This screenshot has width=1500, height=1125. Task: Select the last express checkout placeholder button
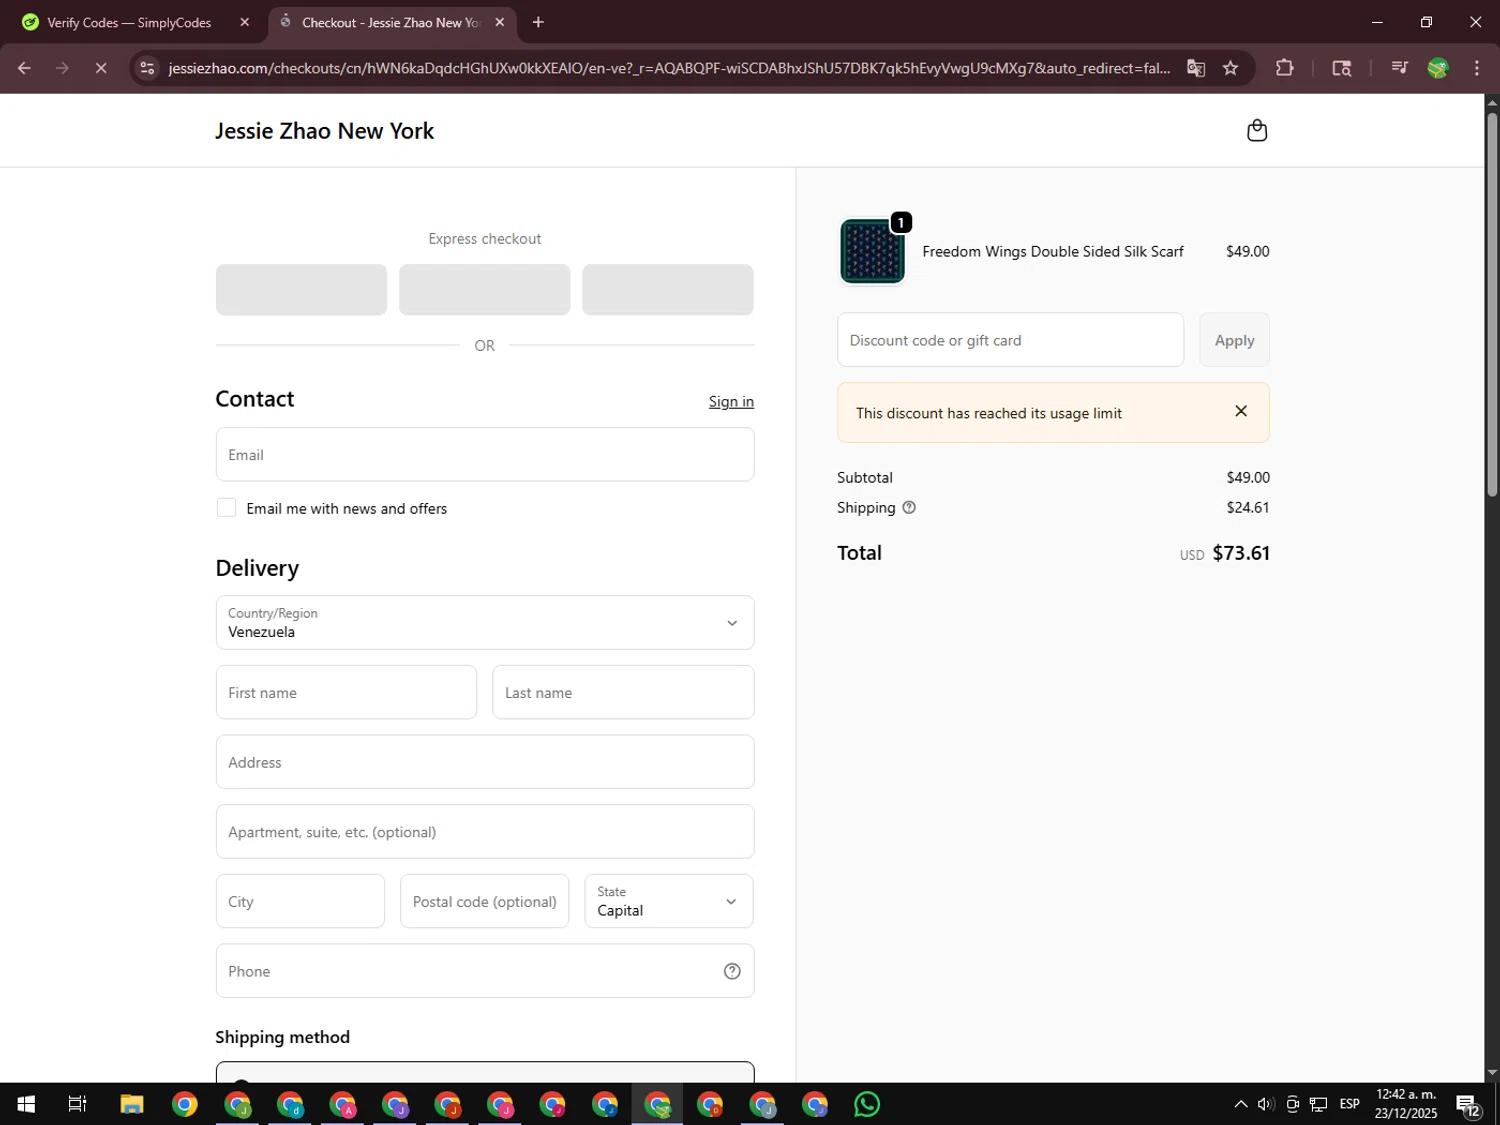[x=668, y=290]
